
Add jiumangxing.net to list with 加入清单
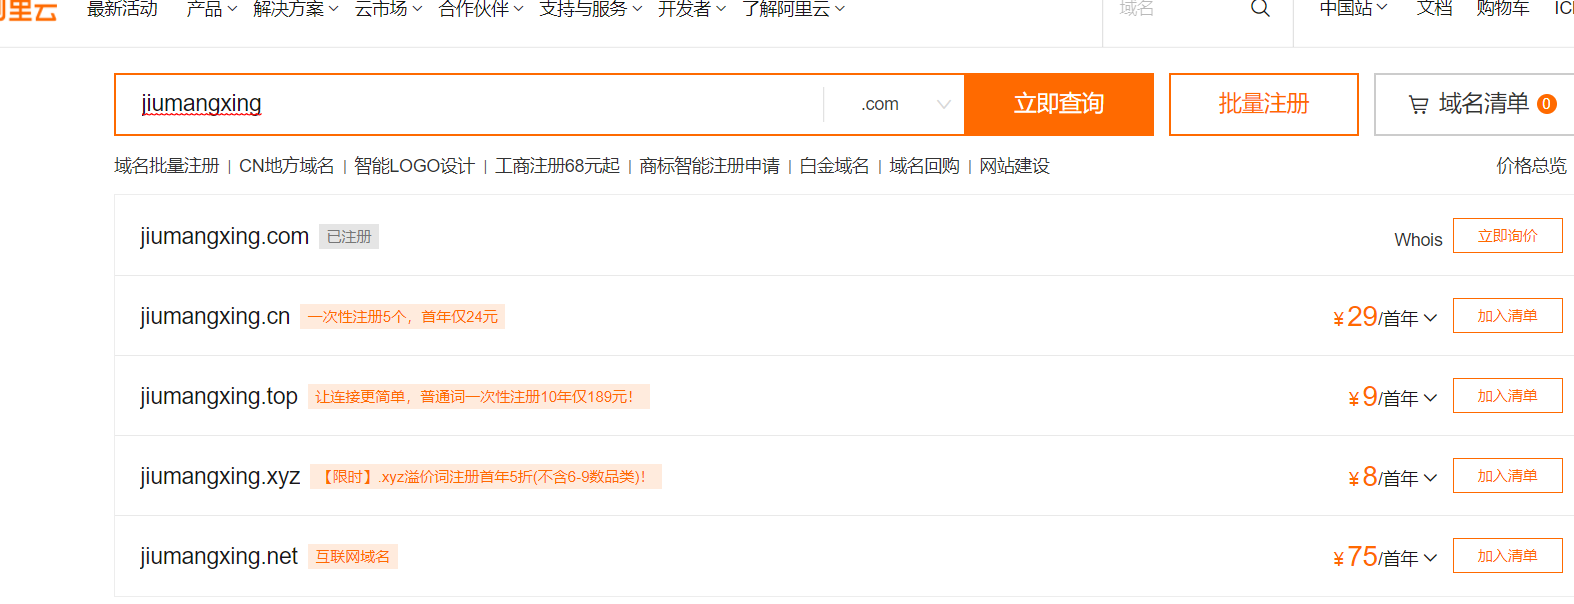click(1508, 556)
